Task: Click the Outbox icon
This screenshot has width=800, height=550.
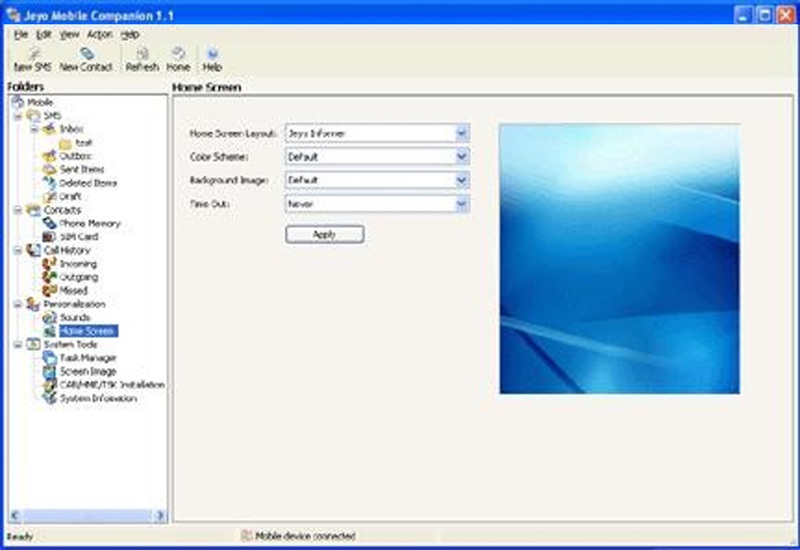Action: [49, 156]
